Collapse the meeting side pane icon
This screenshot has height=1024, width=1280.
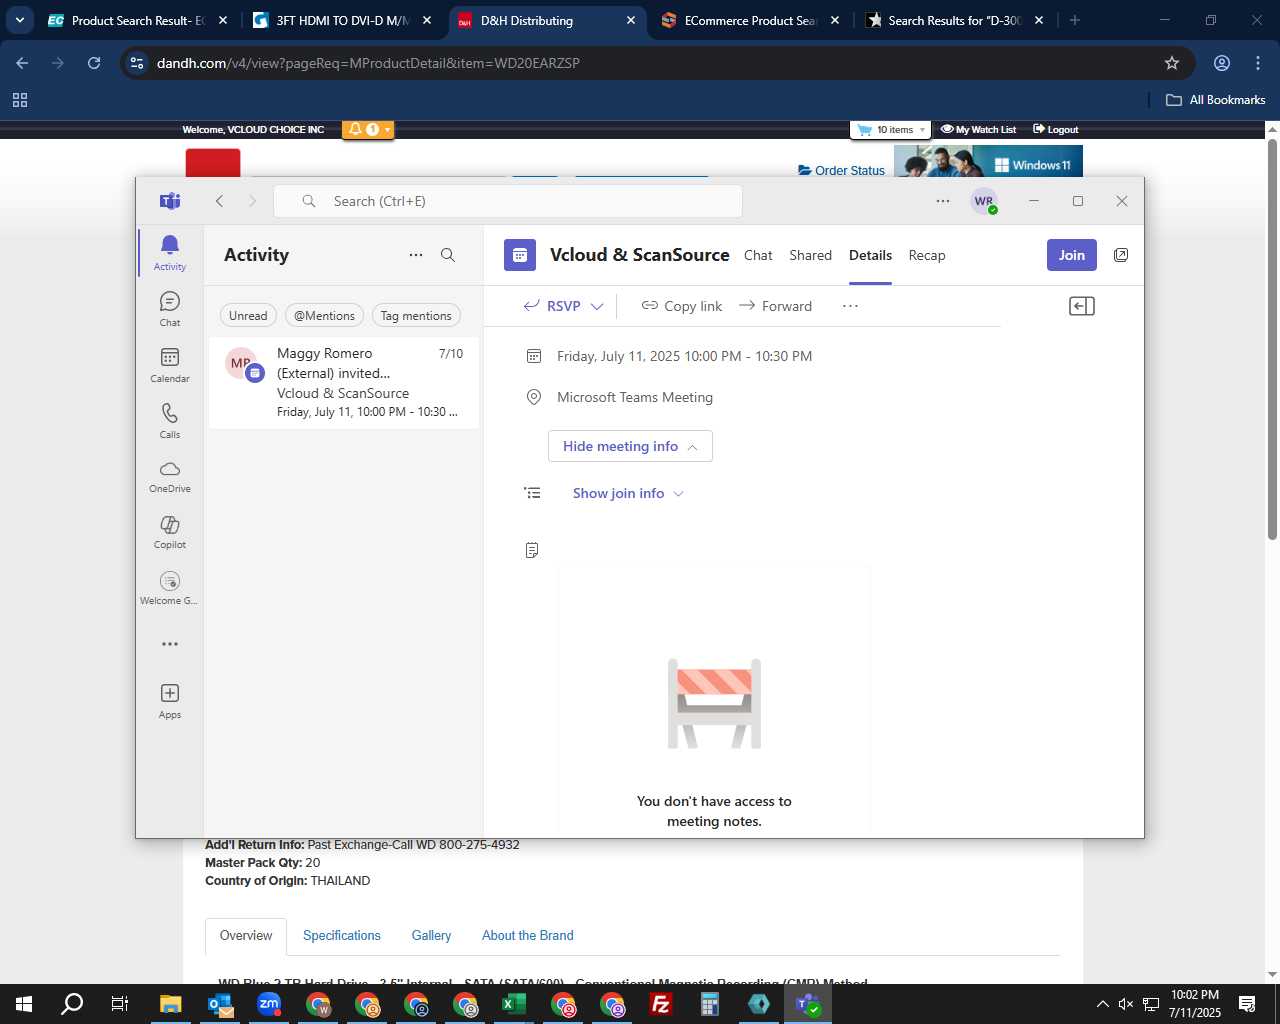point(1082,306)
